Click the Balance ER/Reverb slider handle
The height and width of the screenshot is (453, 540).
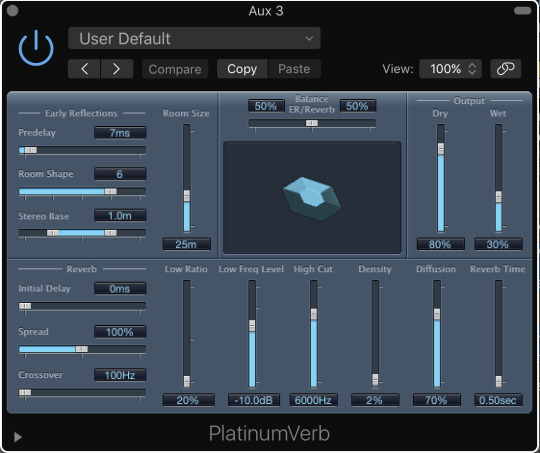[312, 123]
